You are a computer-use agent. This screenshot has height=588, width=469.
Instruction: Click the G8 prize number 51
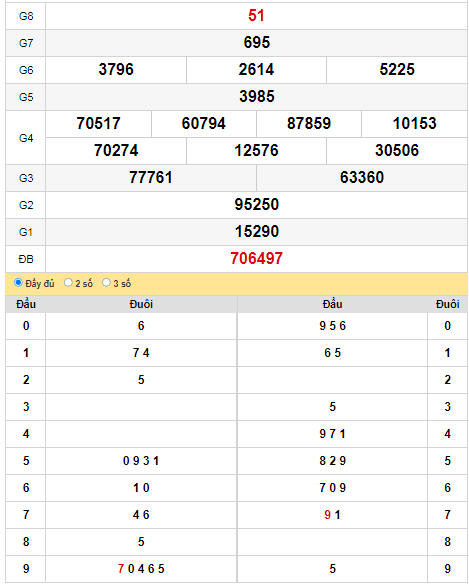256,15
